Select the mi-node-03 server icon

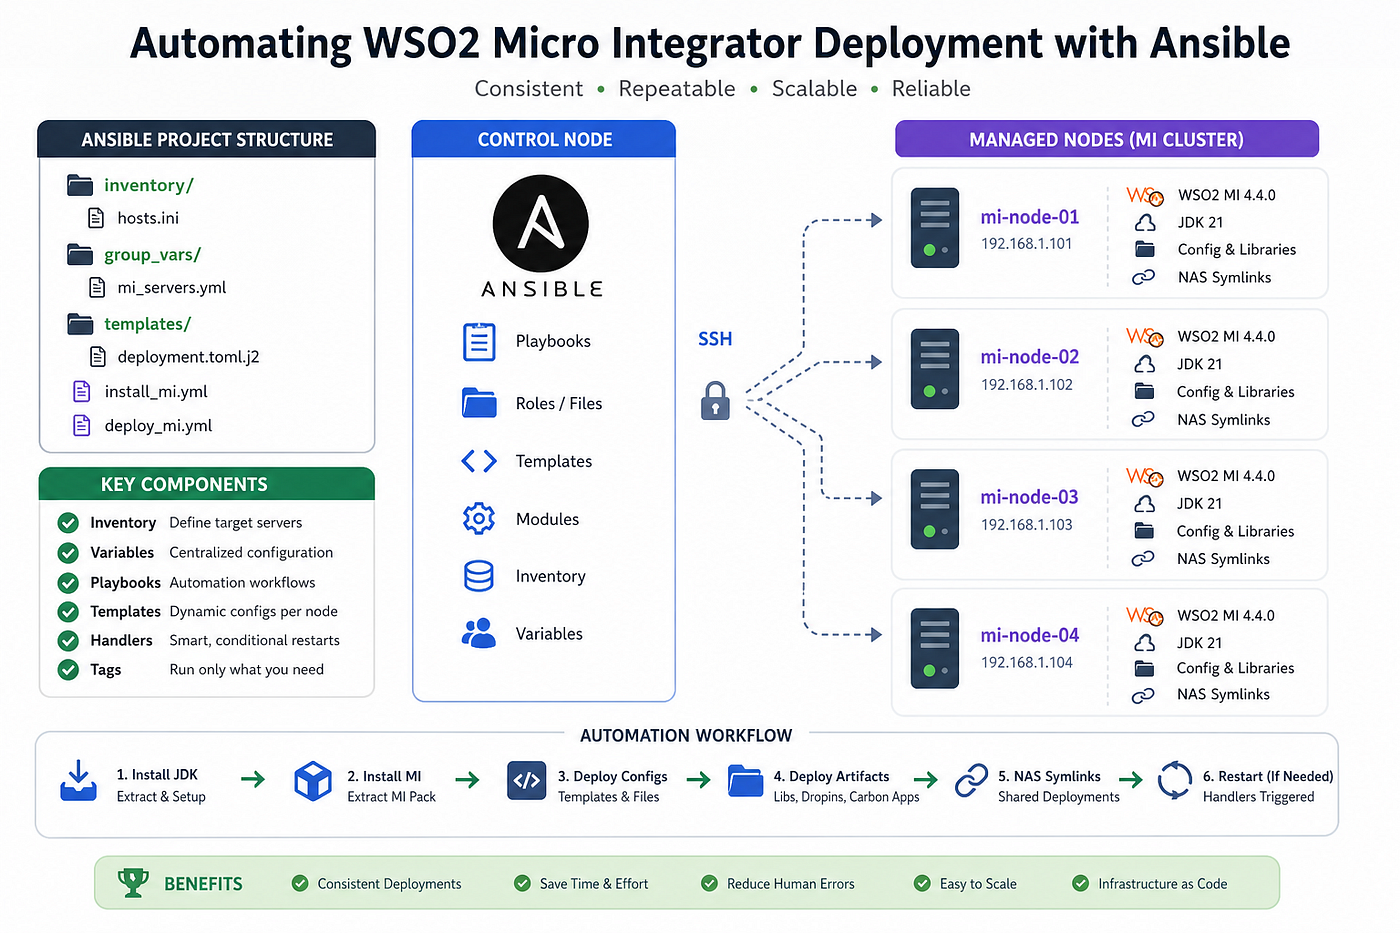(935, 509)
